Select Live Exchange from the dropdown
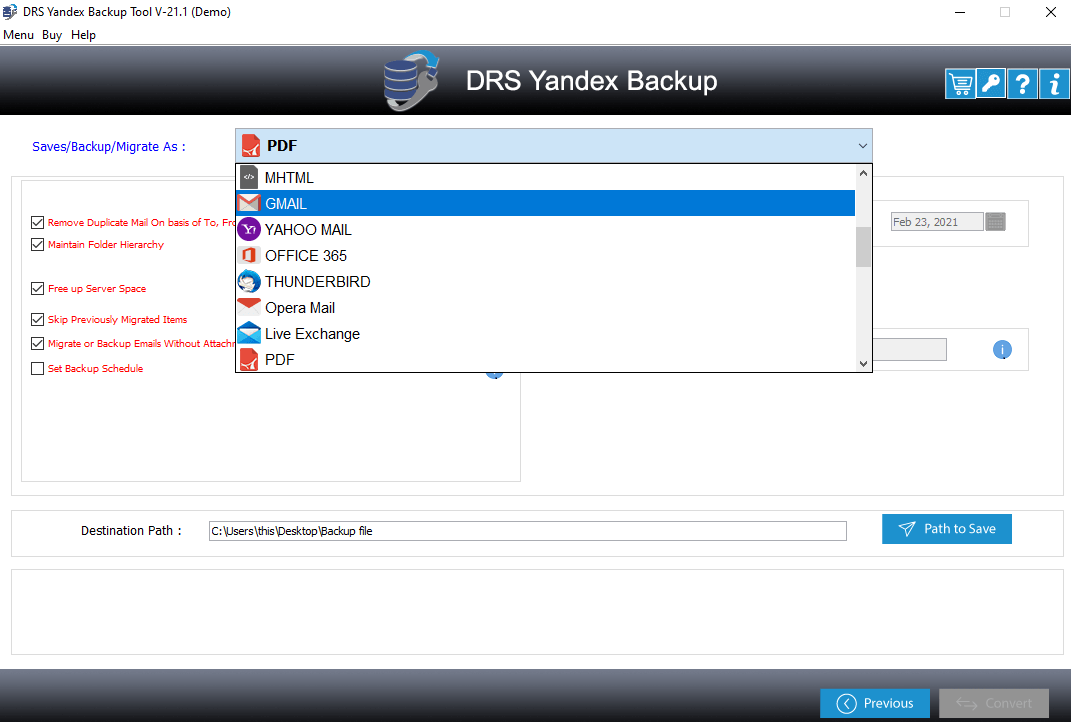This screenshot has width=1071, height=722. pyautogui.click(x=546, y=333)
